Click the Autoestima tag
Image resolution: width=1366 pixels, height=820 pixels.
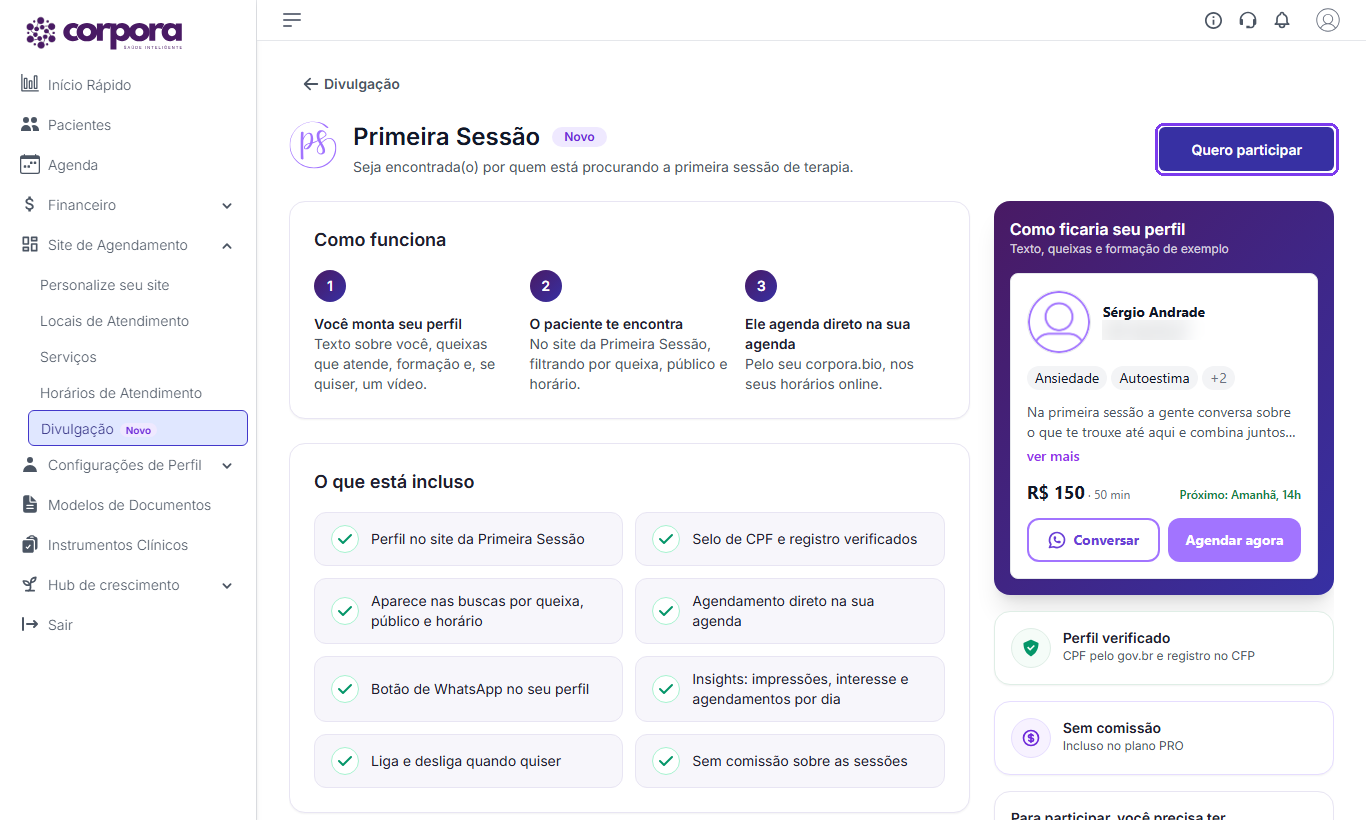tap(1154, 378)
